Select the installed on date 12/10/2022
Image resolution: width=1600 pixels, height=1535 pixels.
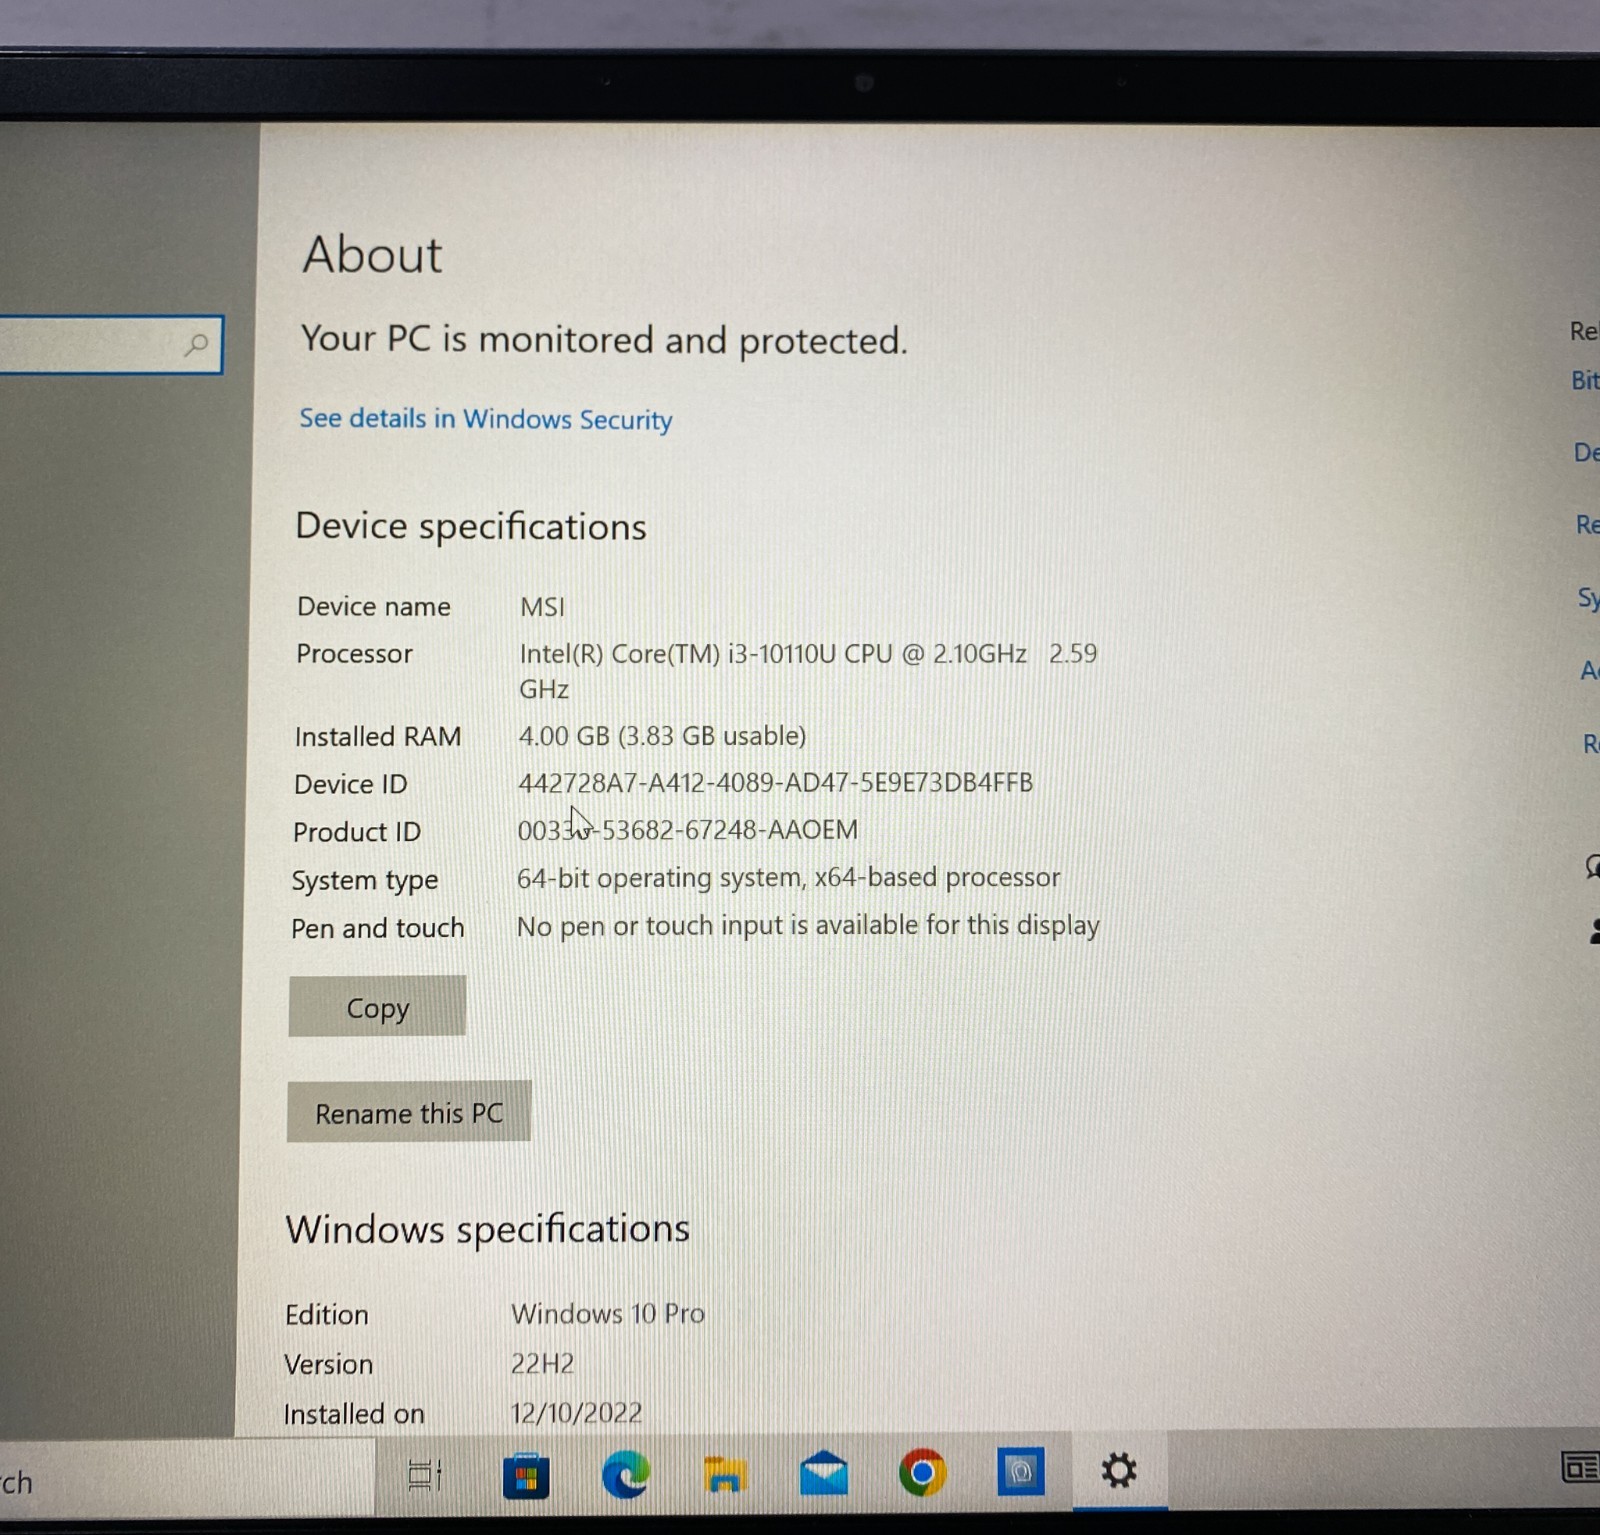coord(576,1413)
